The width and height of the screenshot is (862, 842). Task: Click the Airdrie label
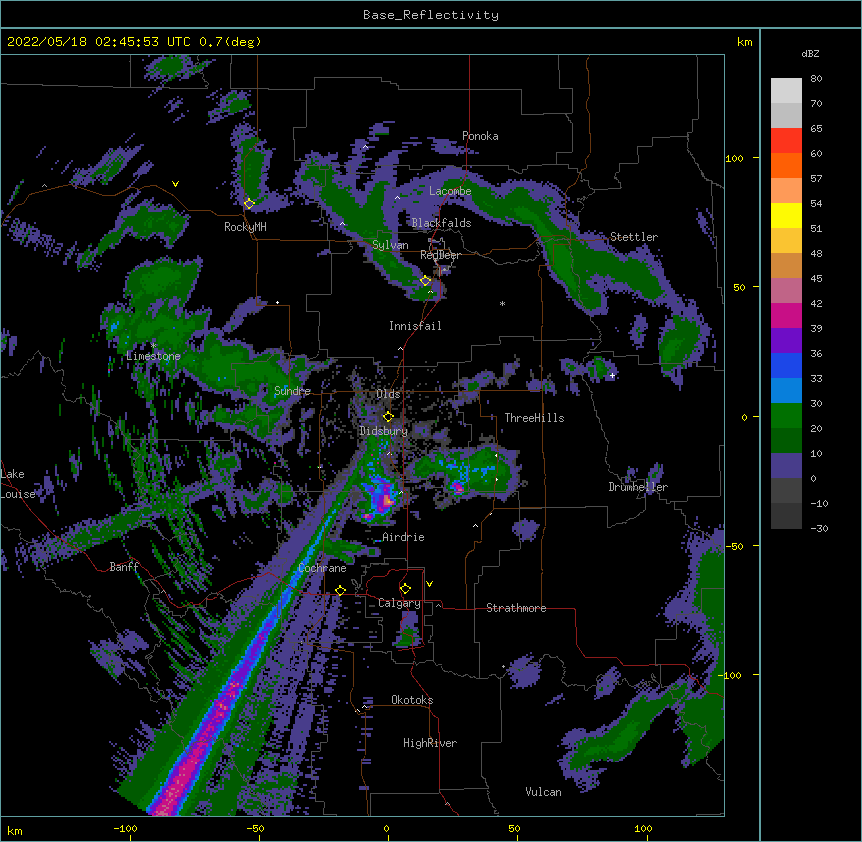[x=403, y=537]
